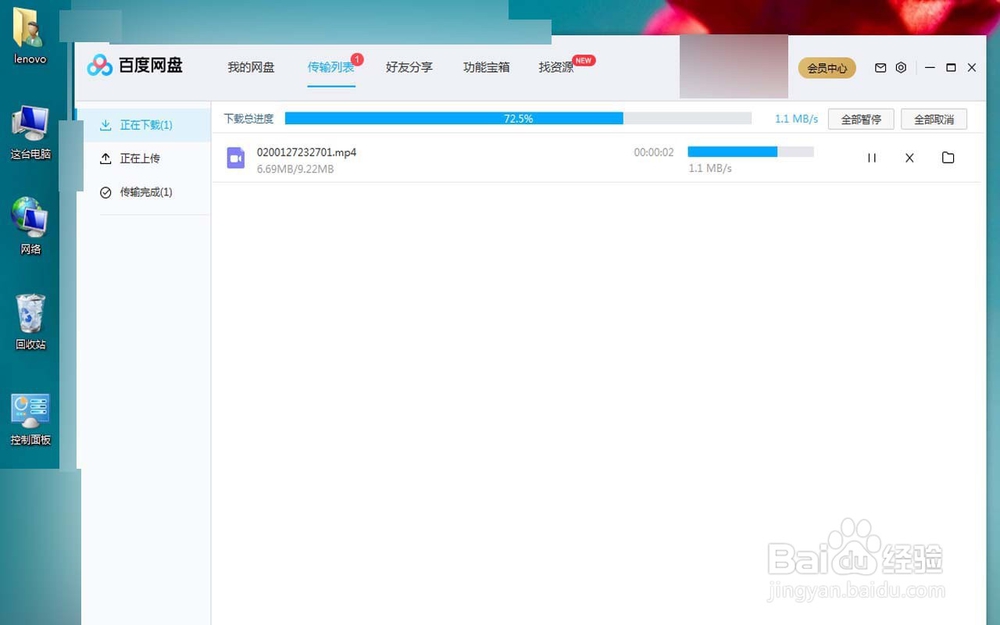This screenshot has height=625, width=1000.
Task: Switch to the 传输列表 tab
Action: (330, 67)
